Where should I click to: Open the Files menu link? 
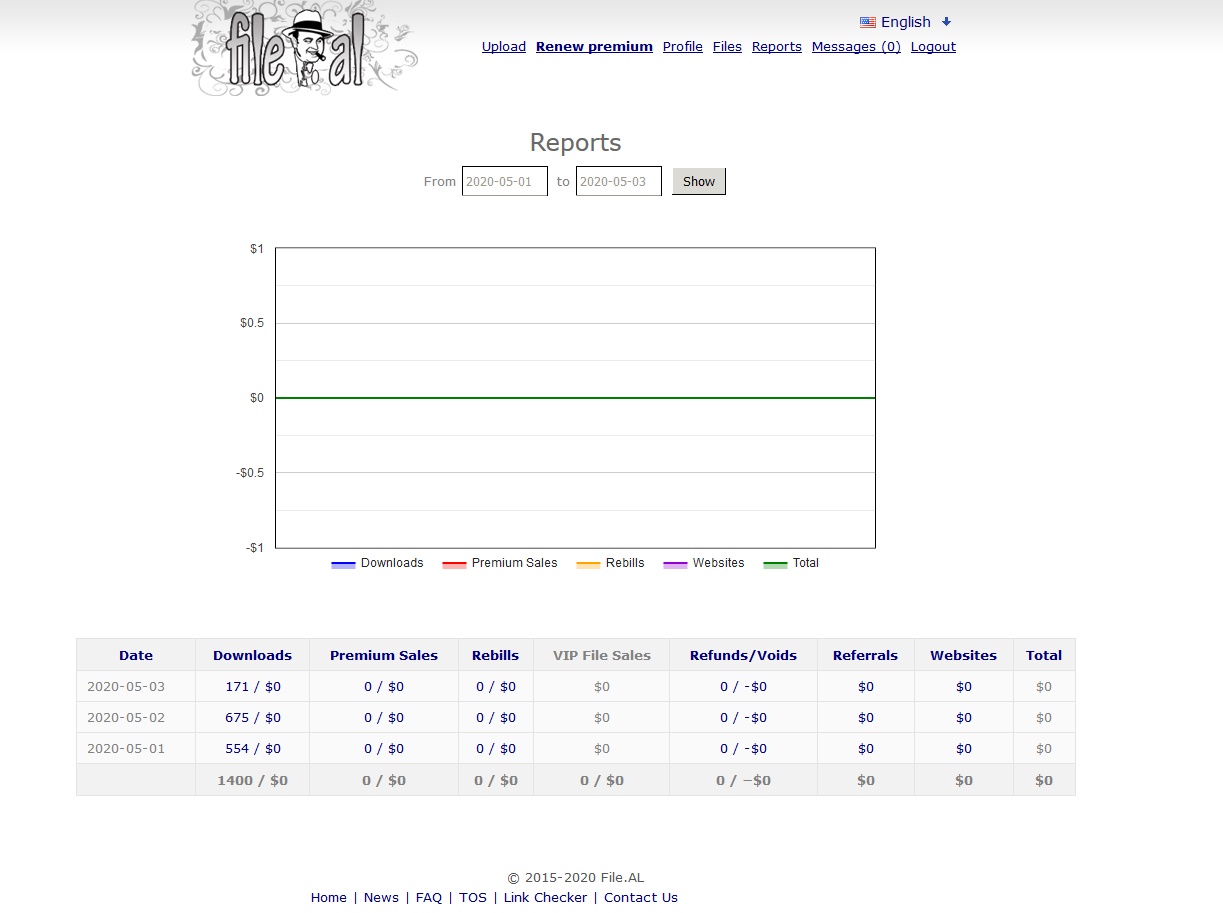click(x=727, y=46)
